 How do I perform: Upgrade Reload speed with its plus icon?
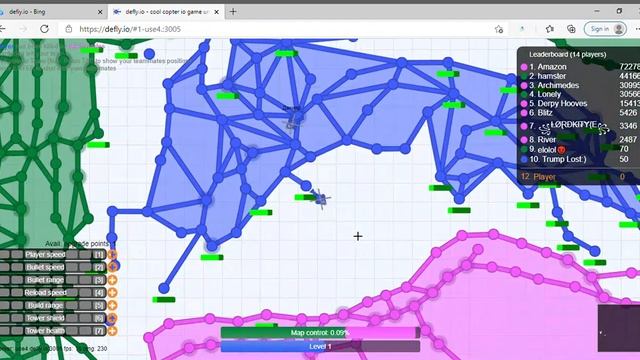coord(112,293)
